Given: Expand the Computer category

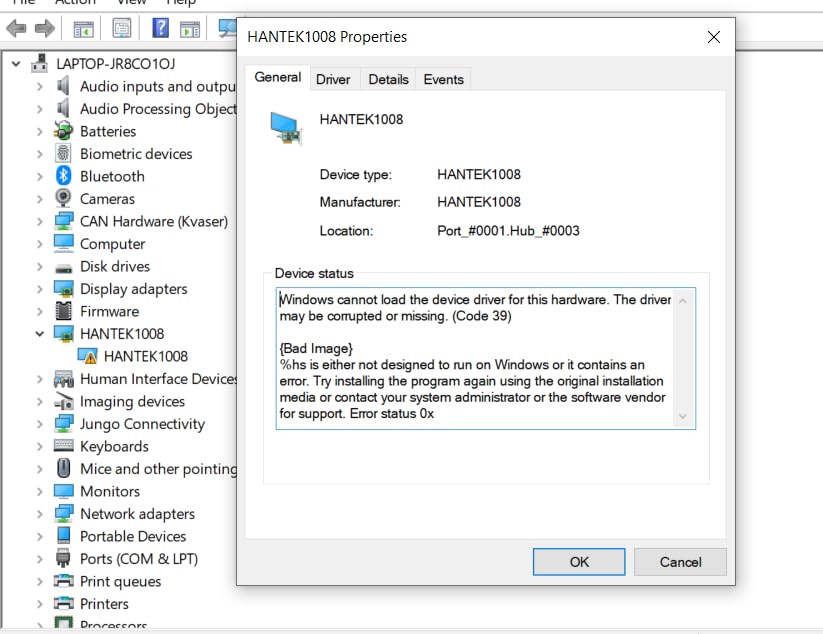Looking at the screenshot, I should 40,244.
